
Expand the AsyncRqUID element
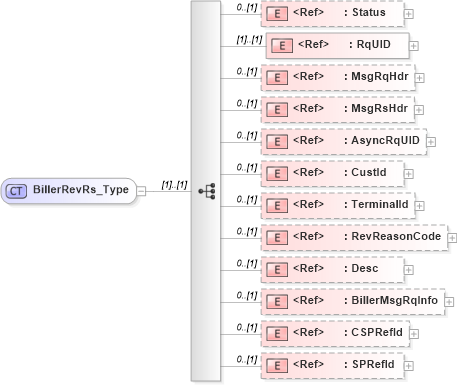click(x=431, y=142)
